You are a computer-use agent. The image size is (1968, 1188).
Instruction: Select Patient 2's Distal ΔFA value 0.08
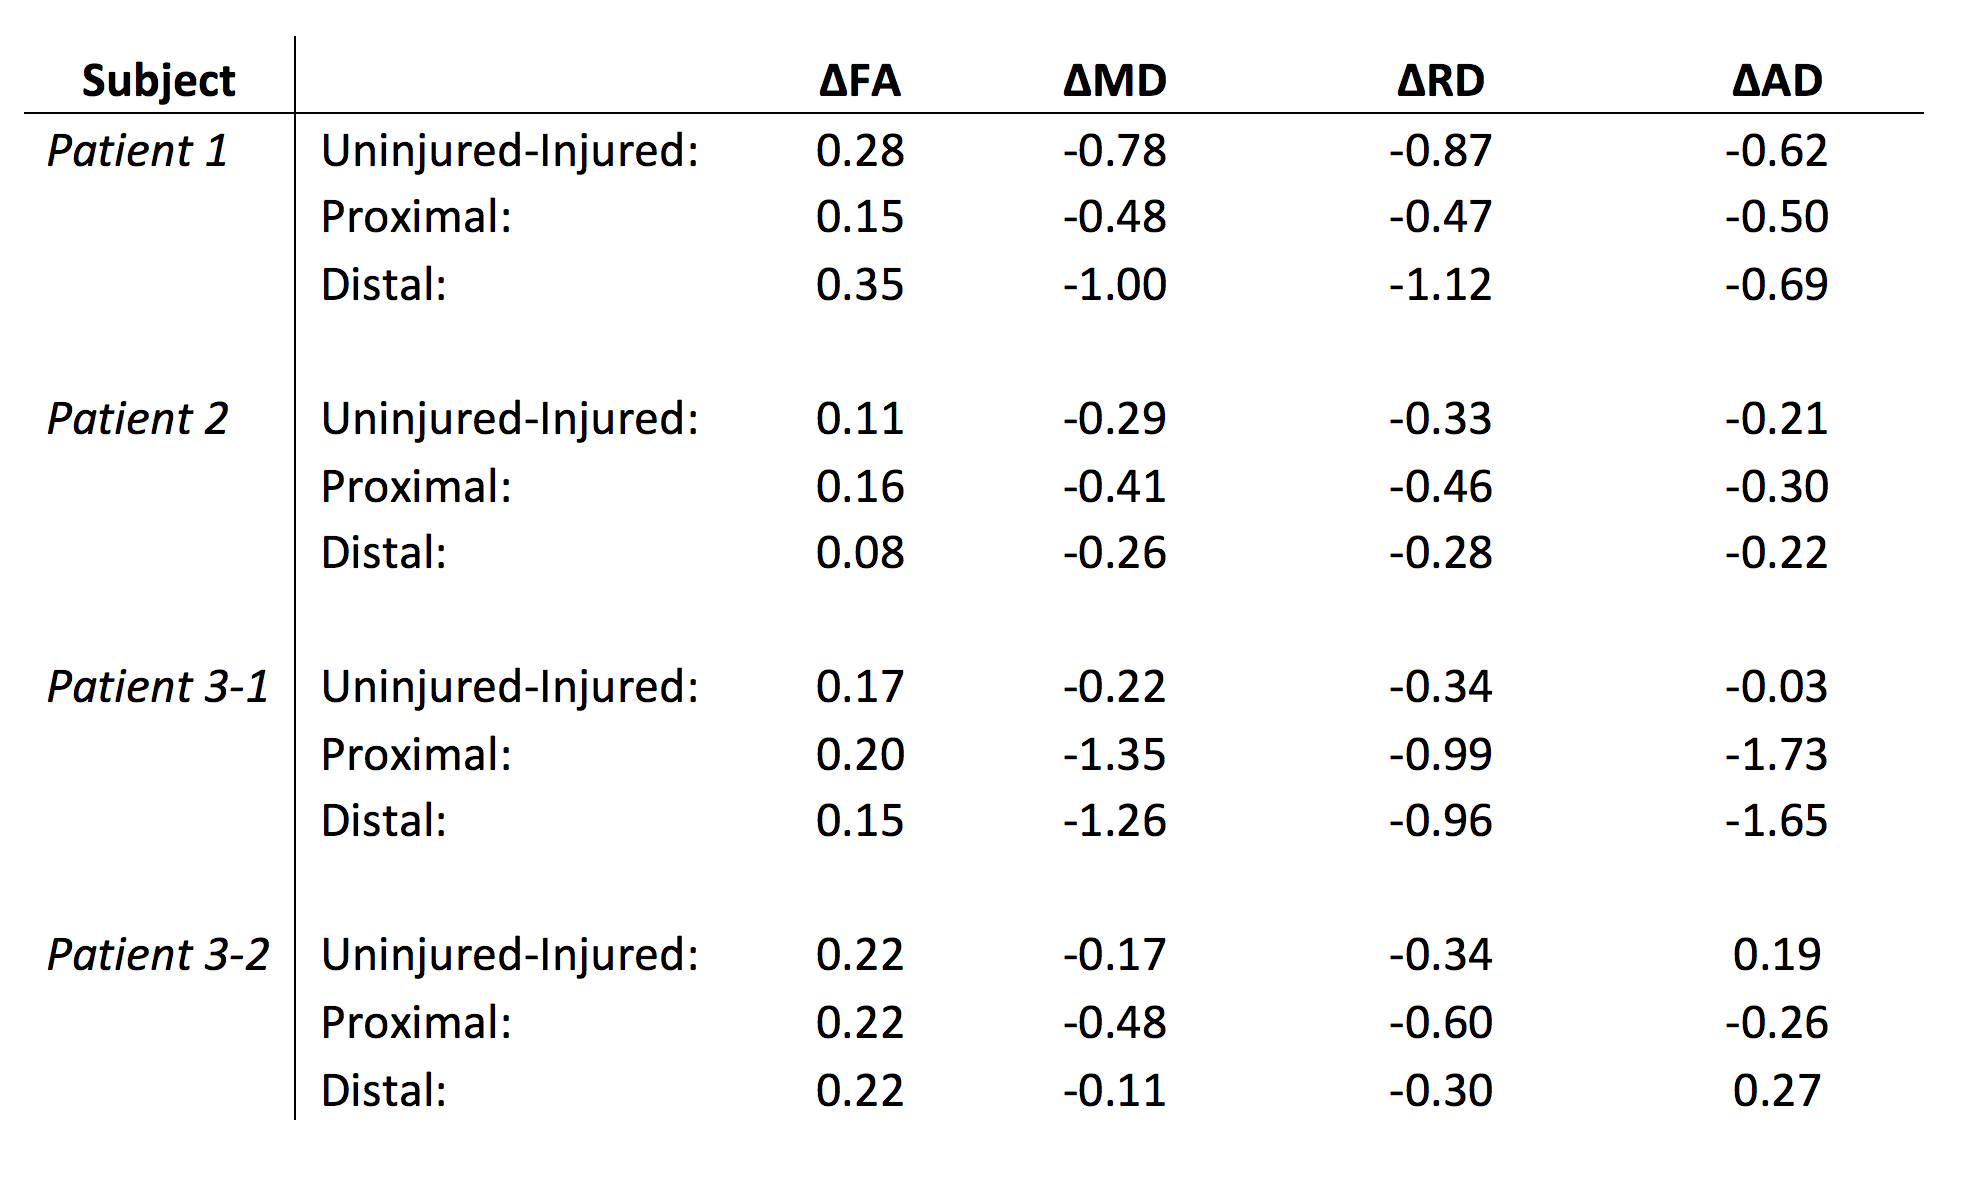859,553
